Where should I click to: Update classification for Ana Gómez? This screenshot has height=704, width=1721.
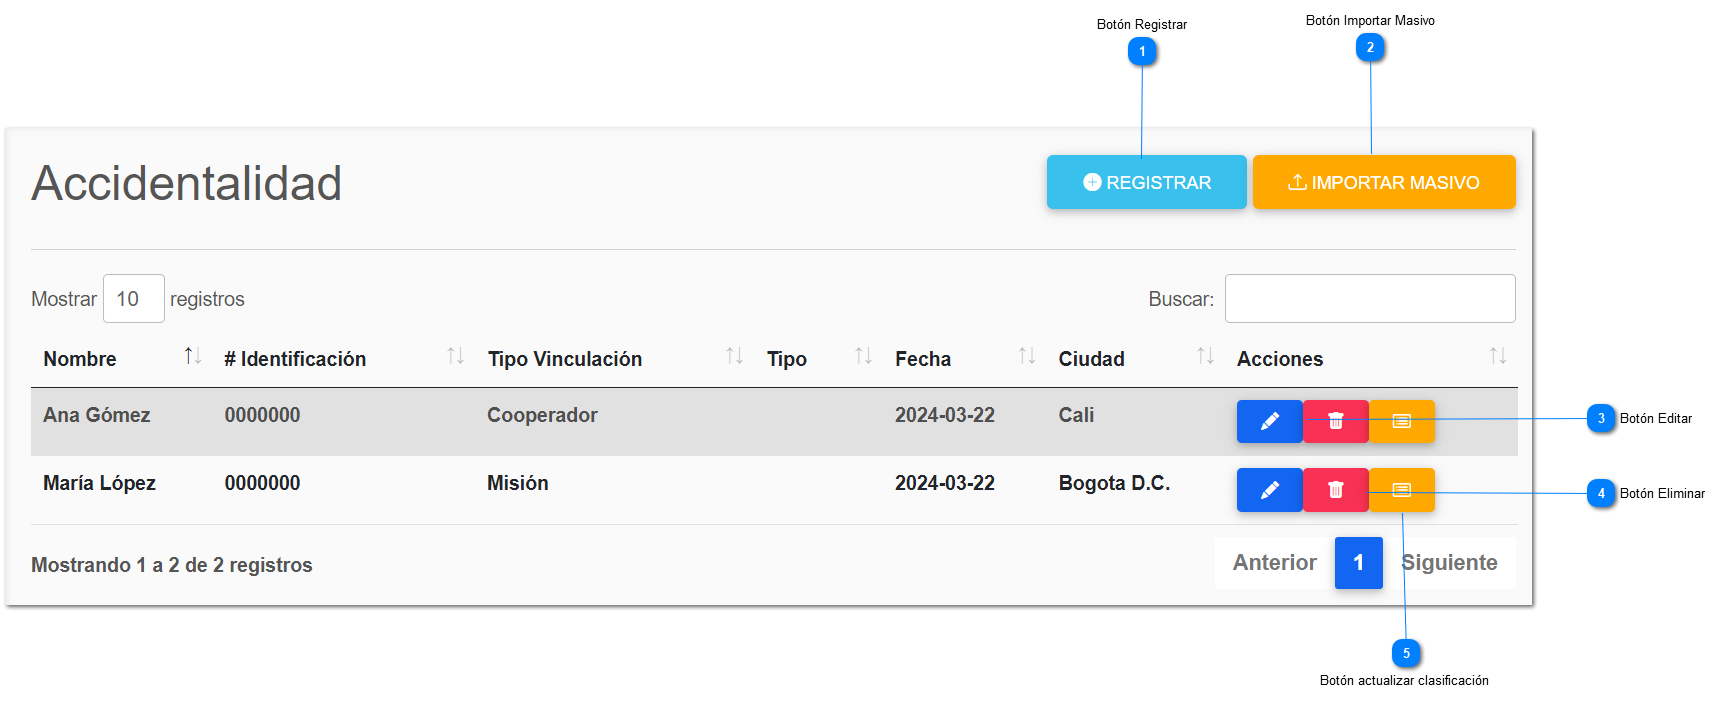(x=1401, y=421)
